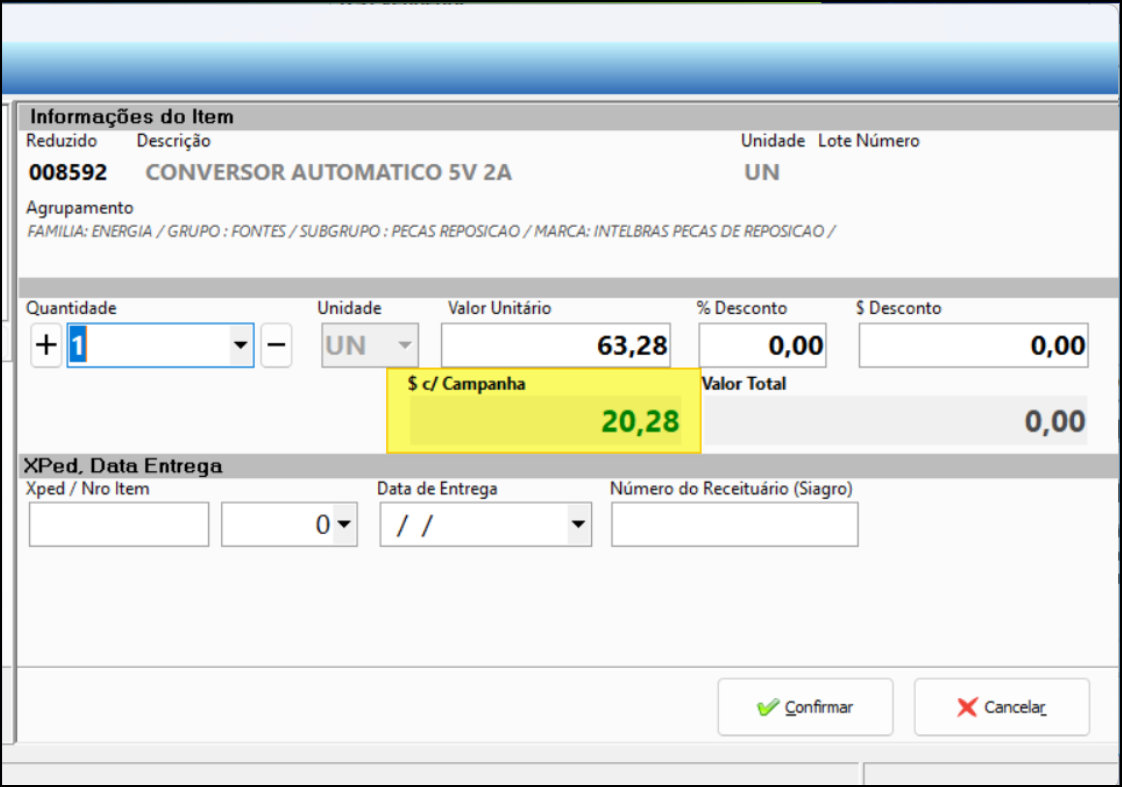Click the Agrupamento line starting FAMILIA: ENERGIA
1122x787 pixels.
[431, 232]
